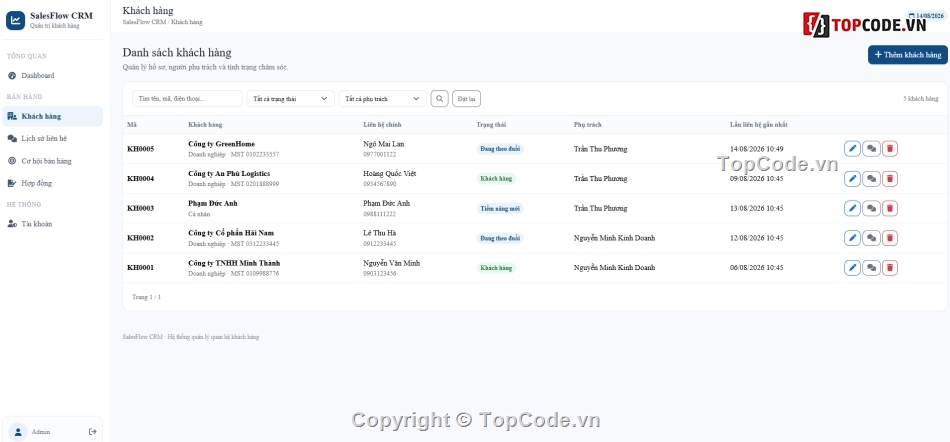The height and width of the screenshot is (442, 950).
Task: Edit customer KH0005 with pencil icon
Action: pyautogui.click(x=852, y=149)
